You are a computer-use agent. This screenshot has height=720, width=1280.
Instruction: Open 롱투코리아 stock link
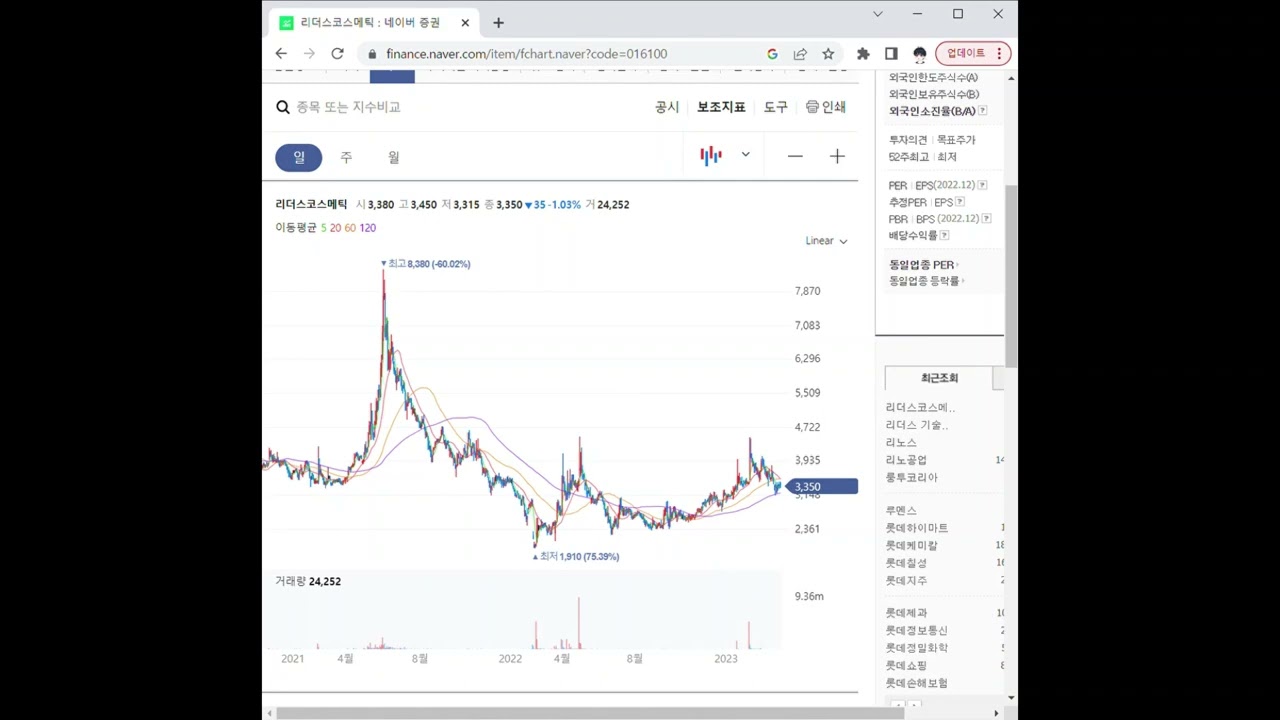[x=912, y=478]
